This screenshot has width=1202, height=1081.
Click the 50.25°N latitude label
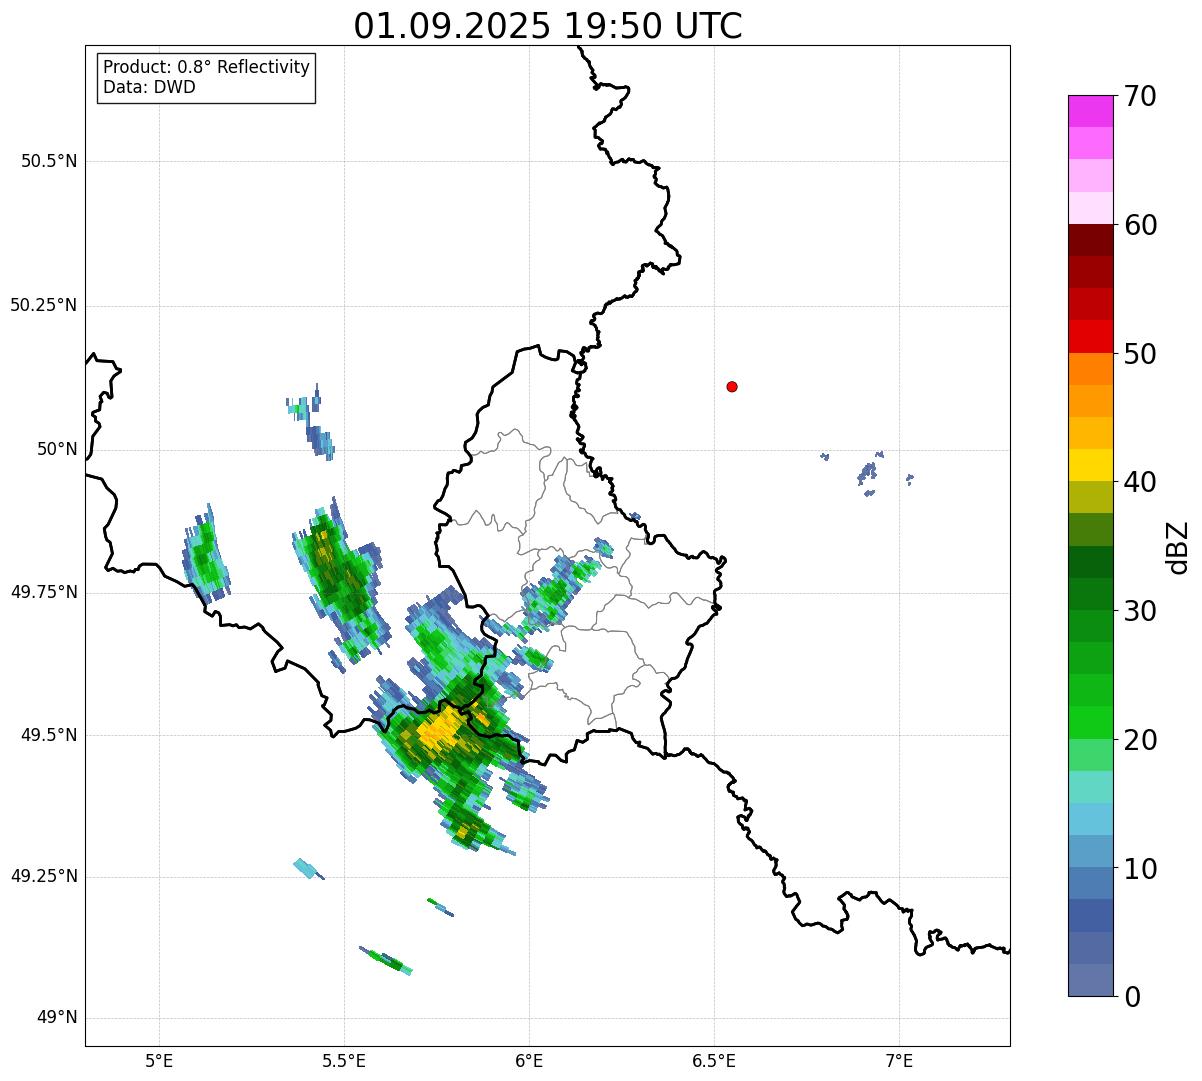(x=44, y=305)
